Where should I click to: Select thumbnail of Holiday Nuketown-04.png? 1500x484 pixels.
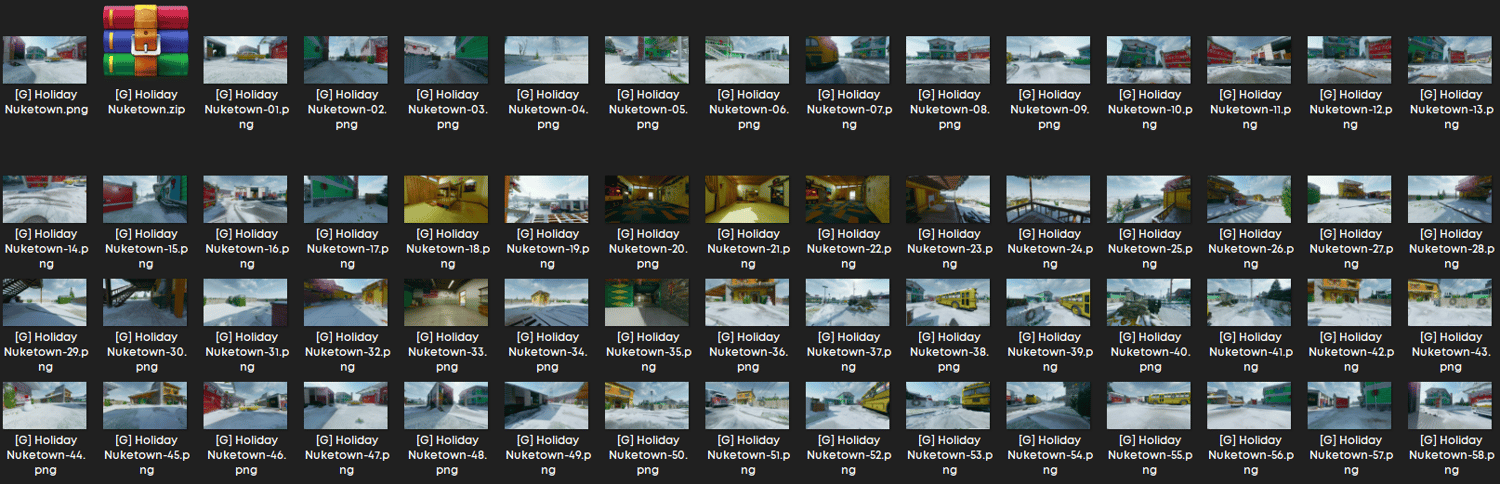pos(546,60)
